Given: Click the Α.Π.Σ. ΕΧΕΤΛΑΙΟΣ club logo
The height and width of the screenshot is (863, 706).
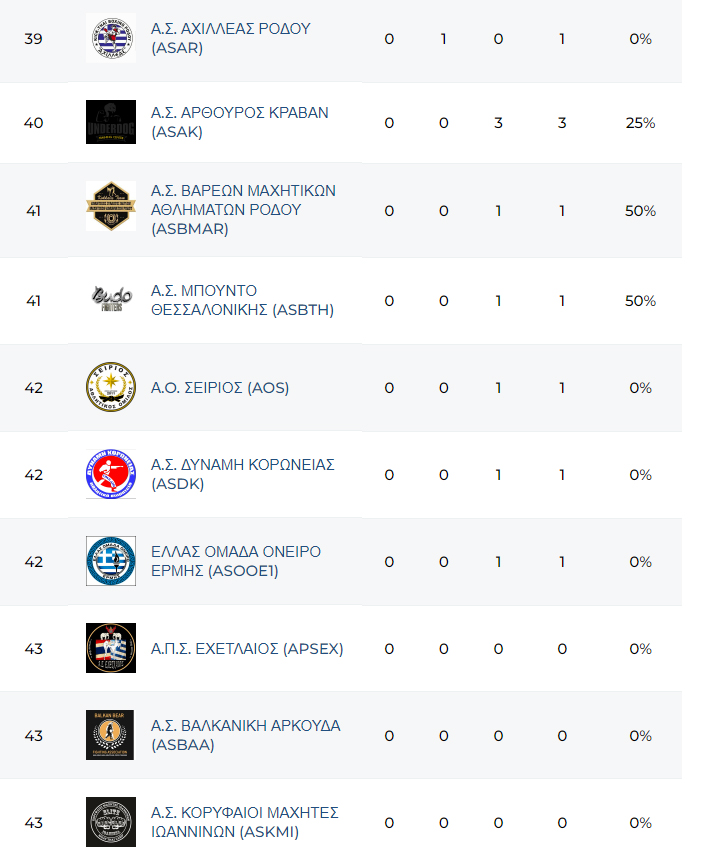Looking at the screenshot, I should pos(110,649).
